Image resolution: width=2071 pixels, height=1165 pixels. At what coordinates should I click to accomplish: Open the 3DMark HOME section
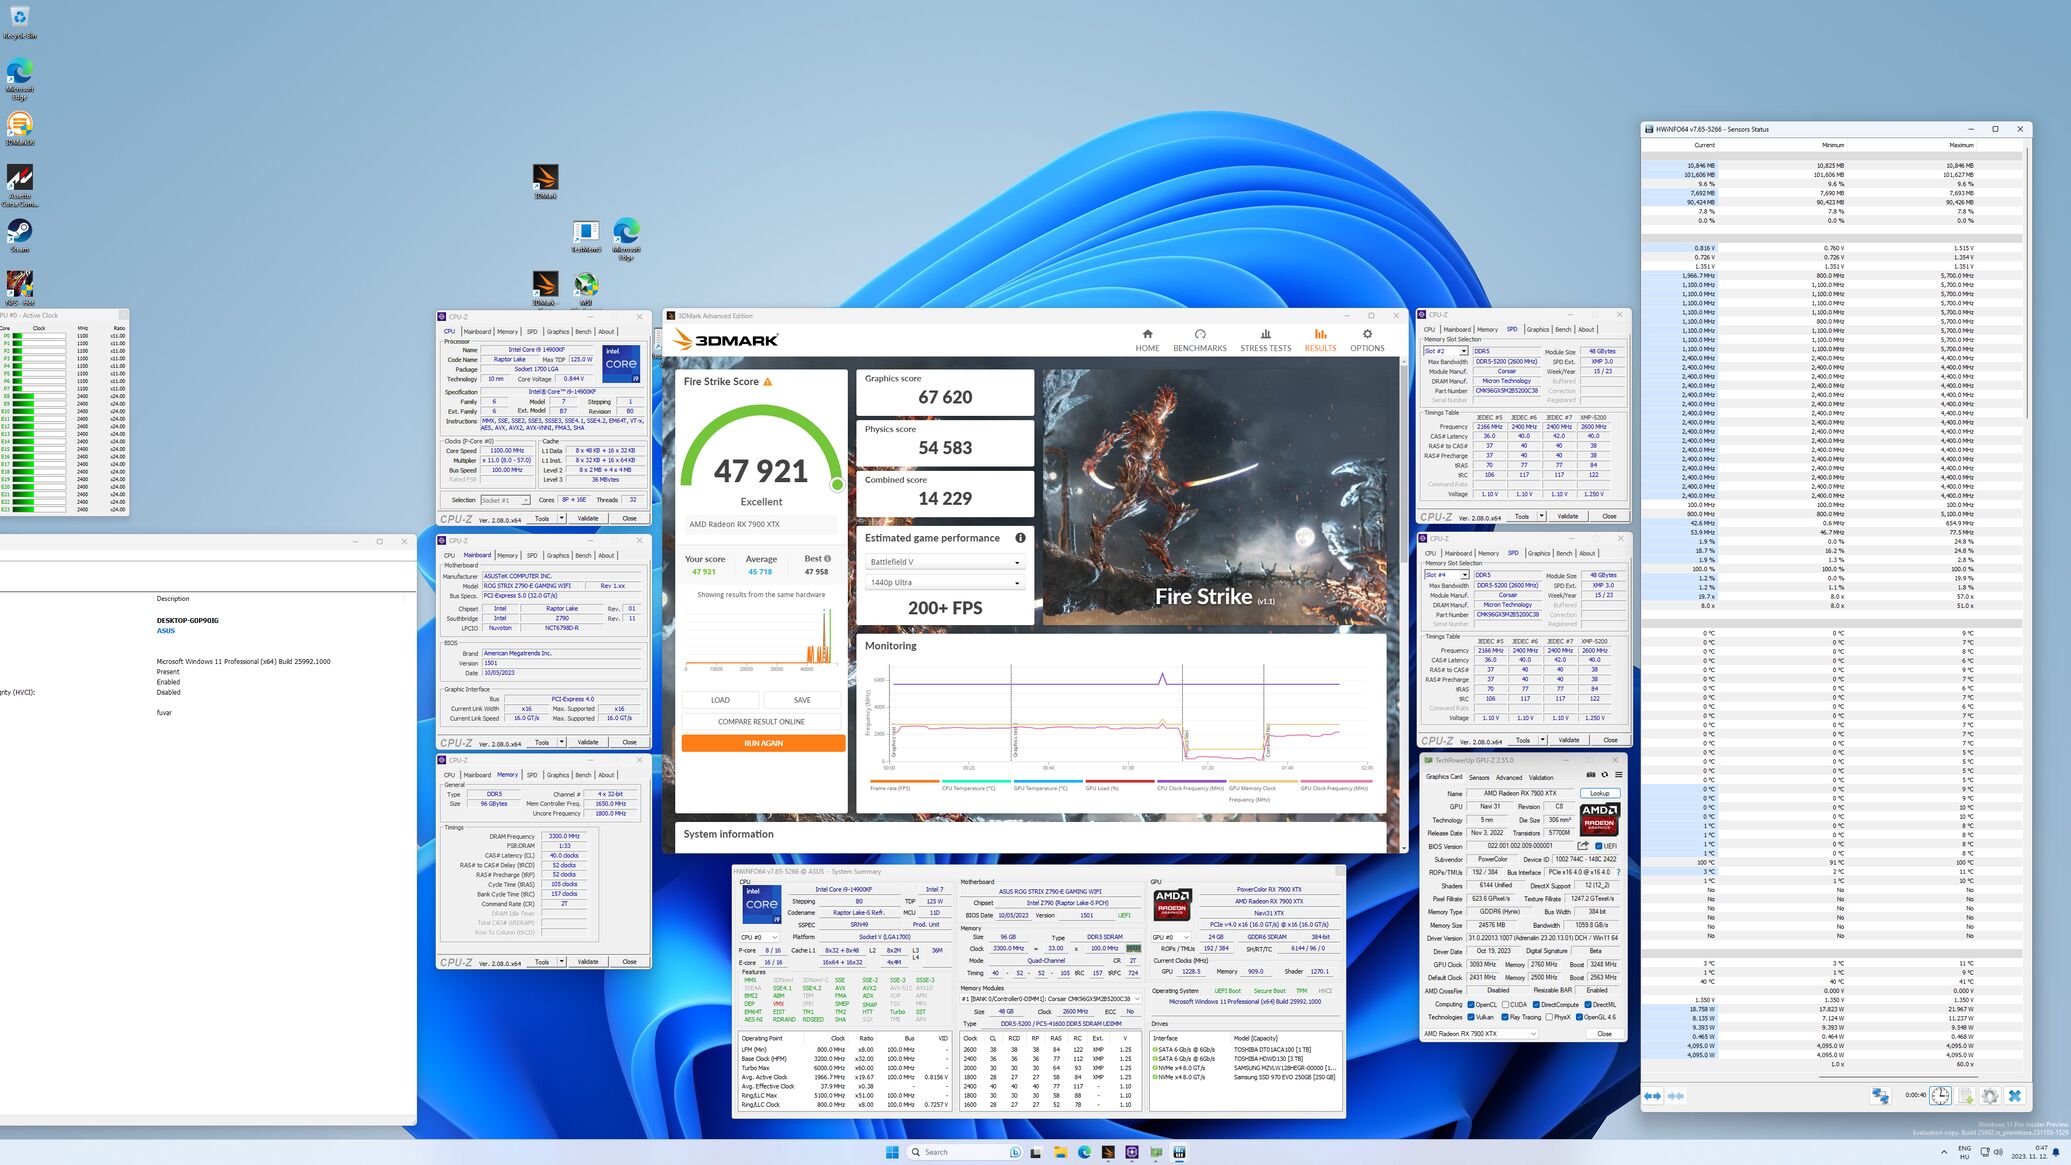coord(1147,340)
